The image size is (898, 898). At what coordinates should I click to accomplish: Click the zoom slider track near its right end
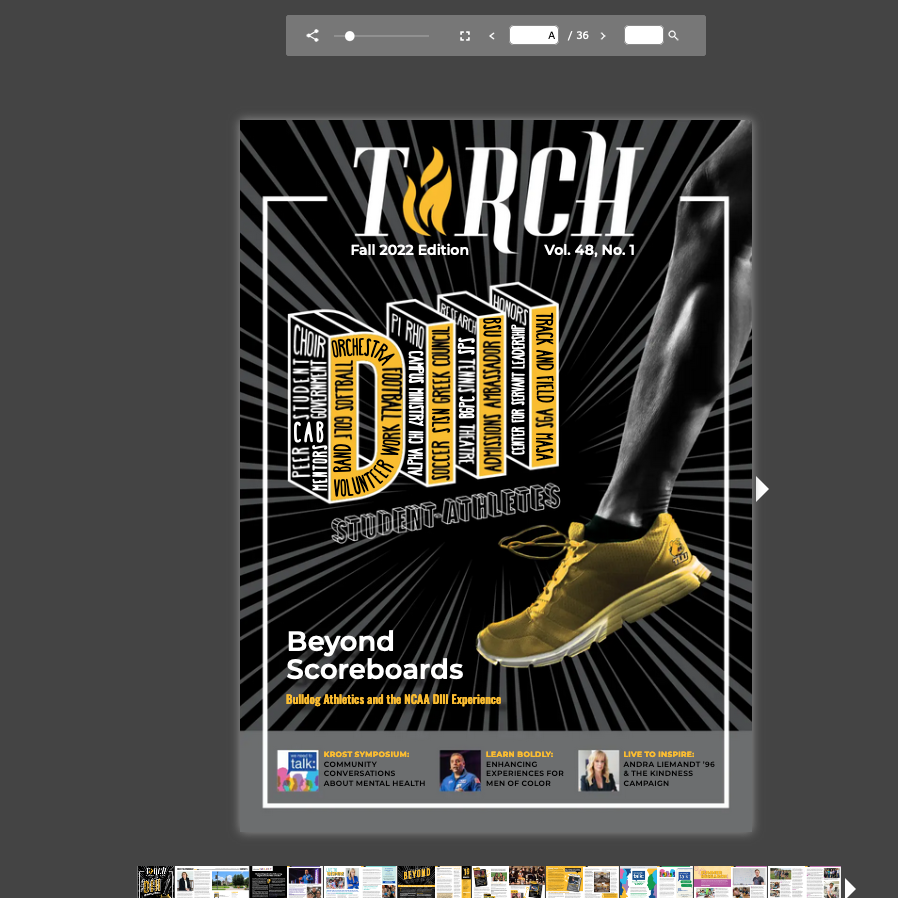point(424,36)
